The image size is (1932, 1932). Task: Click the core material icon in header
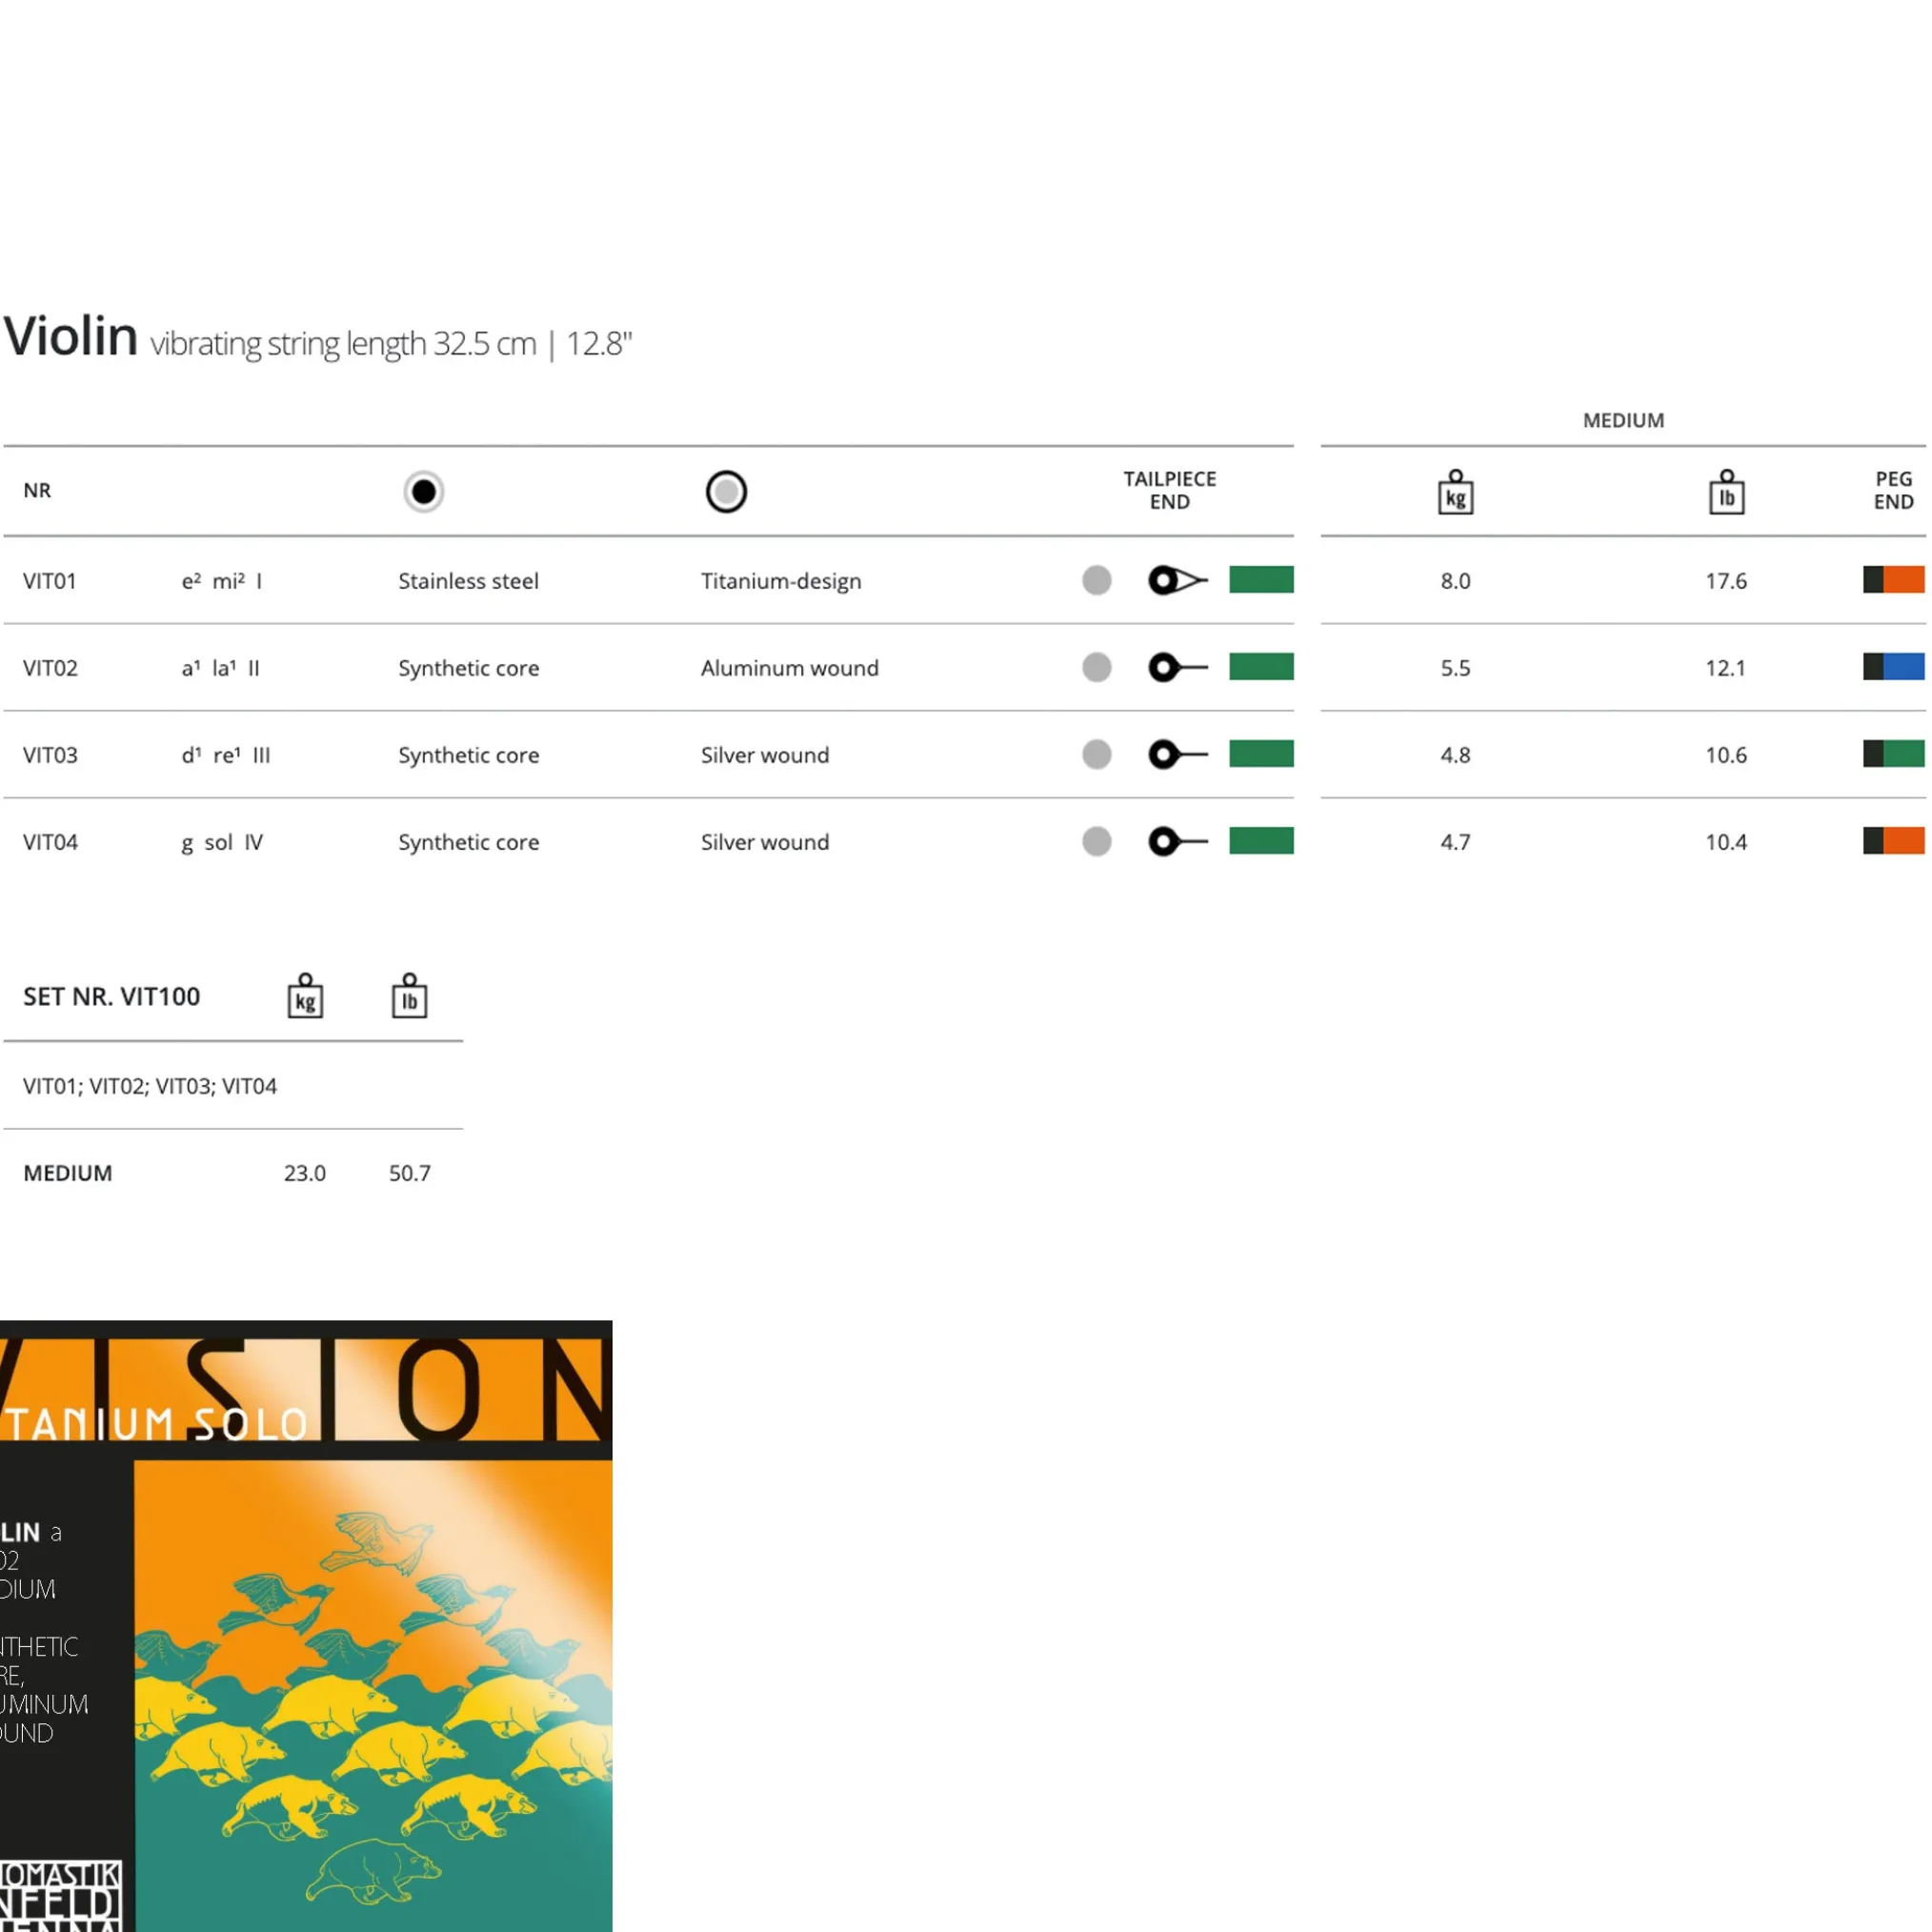click(423, 492)
